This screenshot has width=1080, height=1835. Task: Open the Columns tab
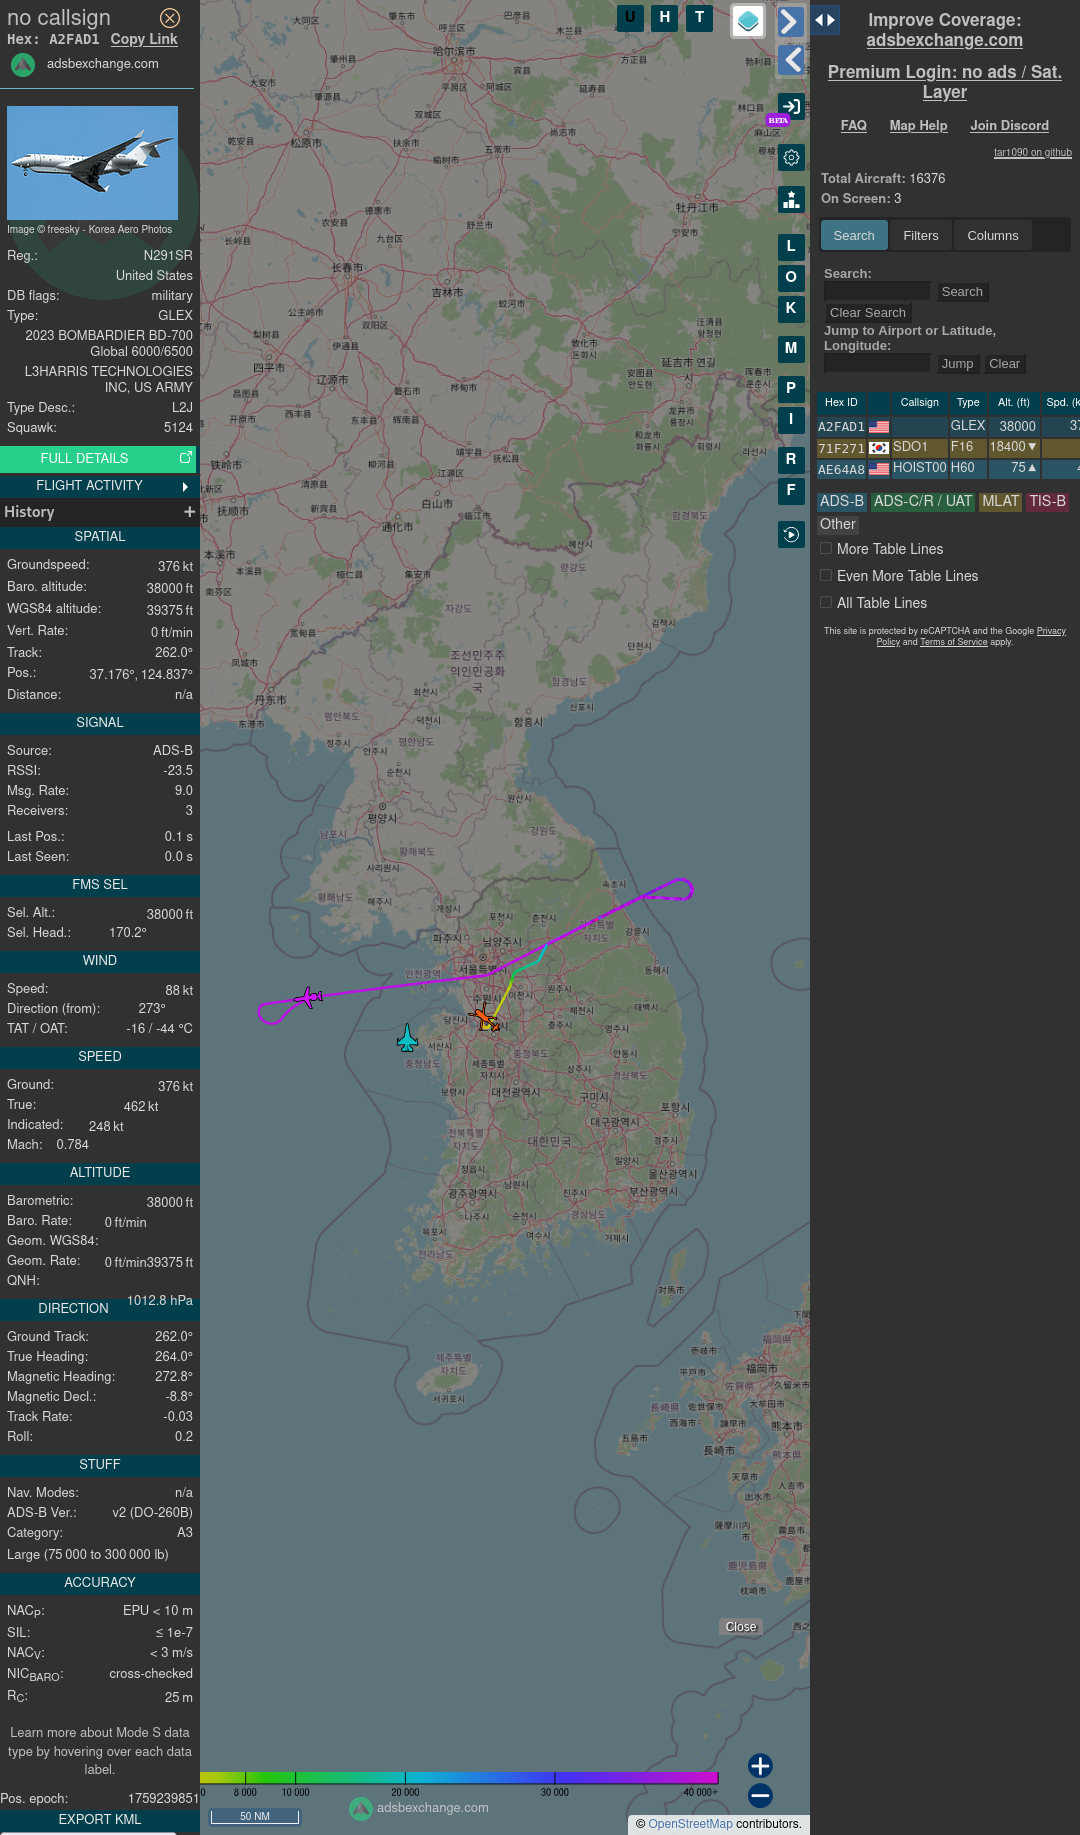tap(992, 236)
